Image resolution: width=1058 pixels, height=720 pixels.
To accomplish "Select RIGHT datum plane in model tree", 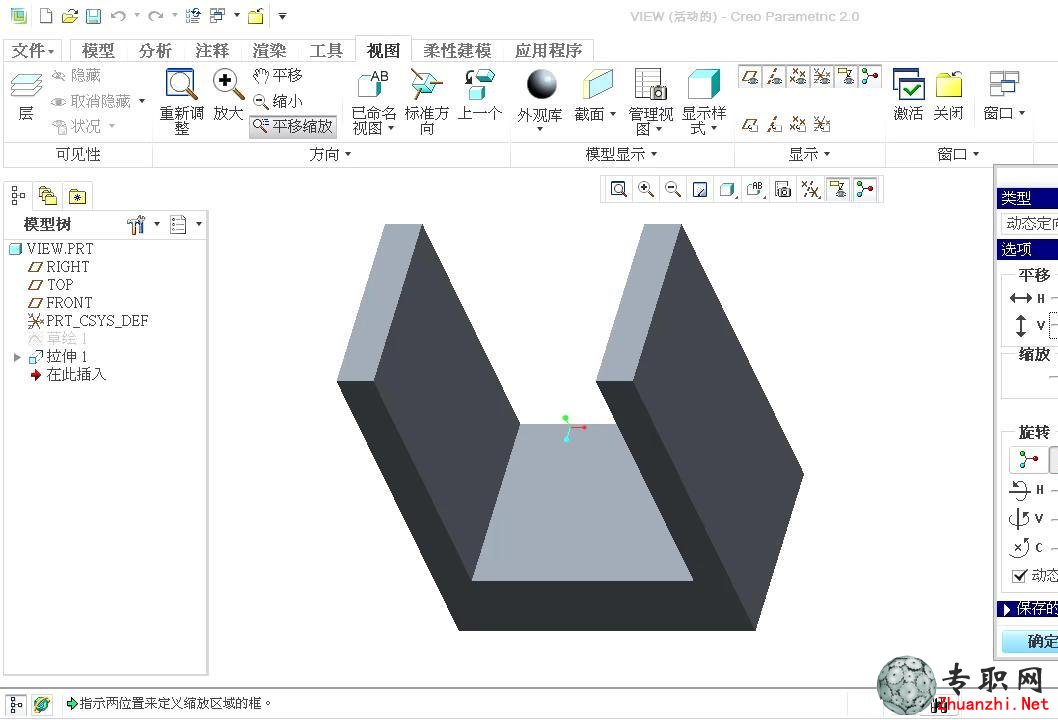I will pos(59,267).
